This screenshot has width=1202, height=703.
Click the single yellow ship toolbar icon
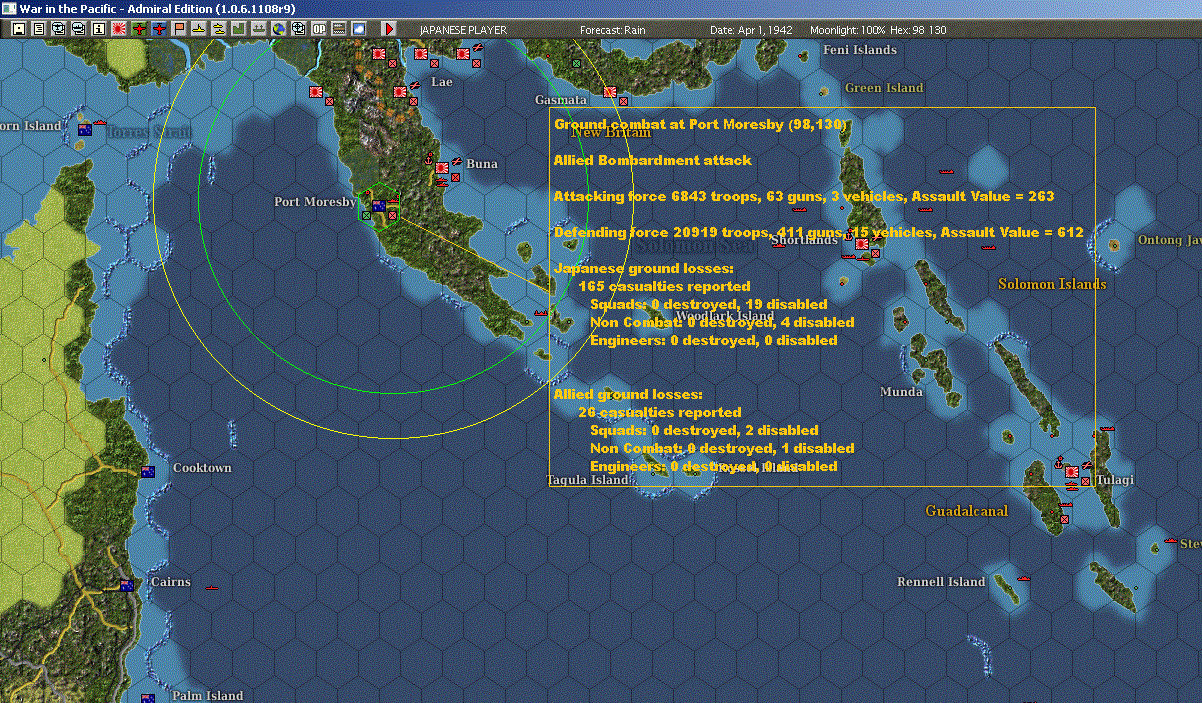point(200,29)
